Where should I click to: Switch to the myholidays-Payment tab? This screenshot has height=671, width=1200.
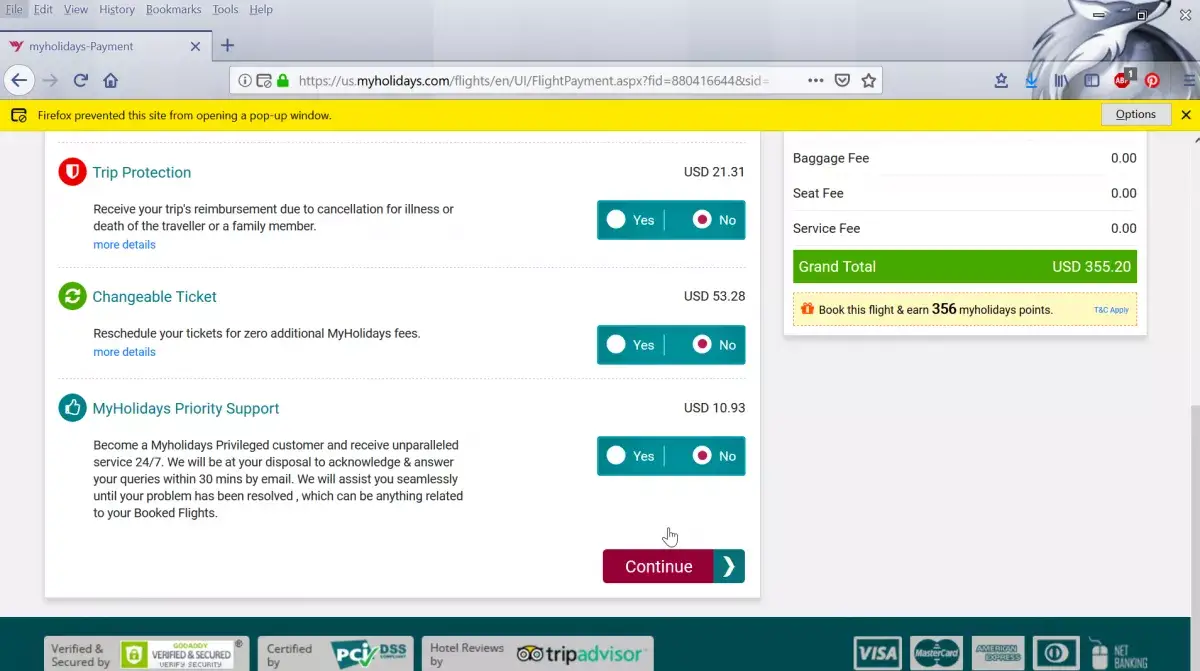click(105, 46)
